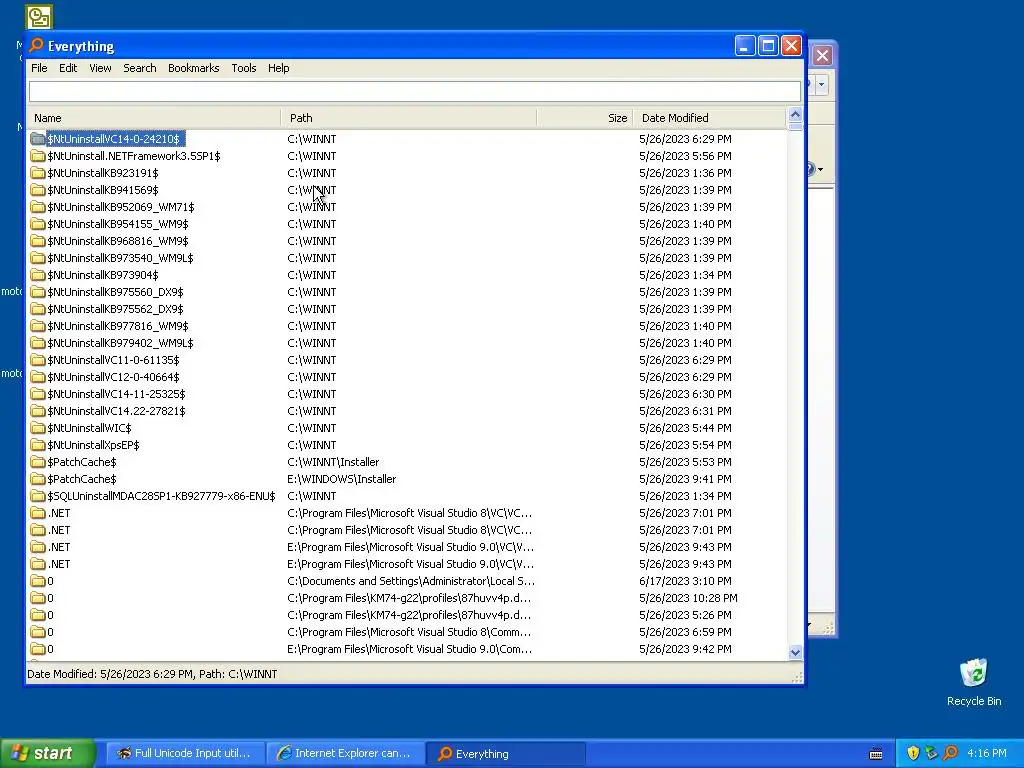Click the taskbar clock showing 4:16 PM
This screenshot has width=1024, height=768.
coord(986,753)
